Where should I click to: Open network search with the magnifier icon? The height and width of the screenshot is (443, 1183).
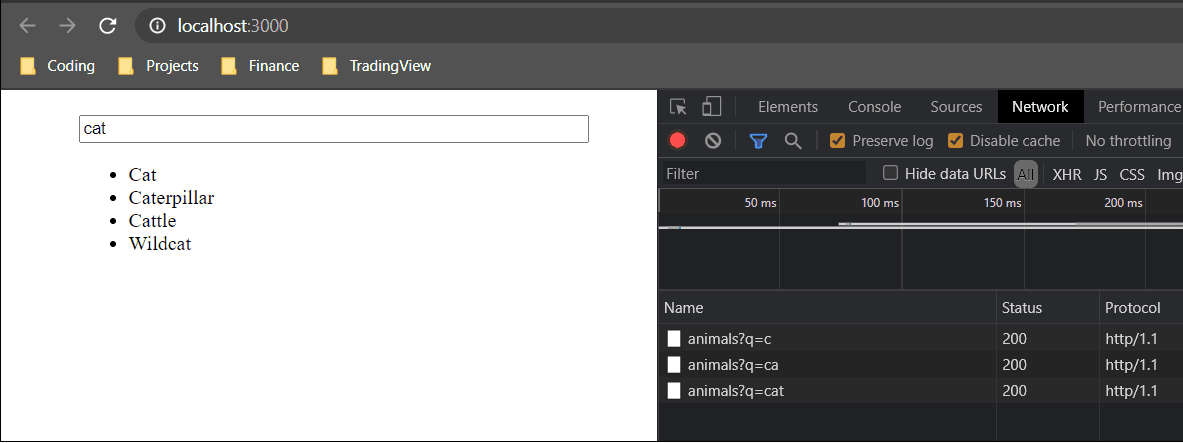pos(793,140)
